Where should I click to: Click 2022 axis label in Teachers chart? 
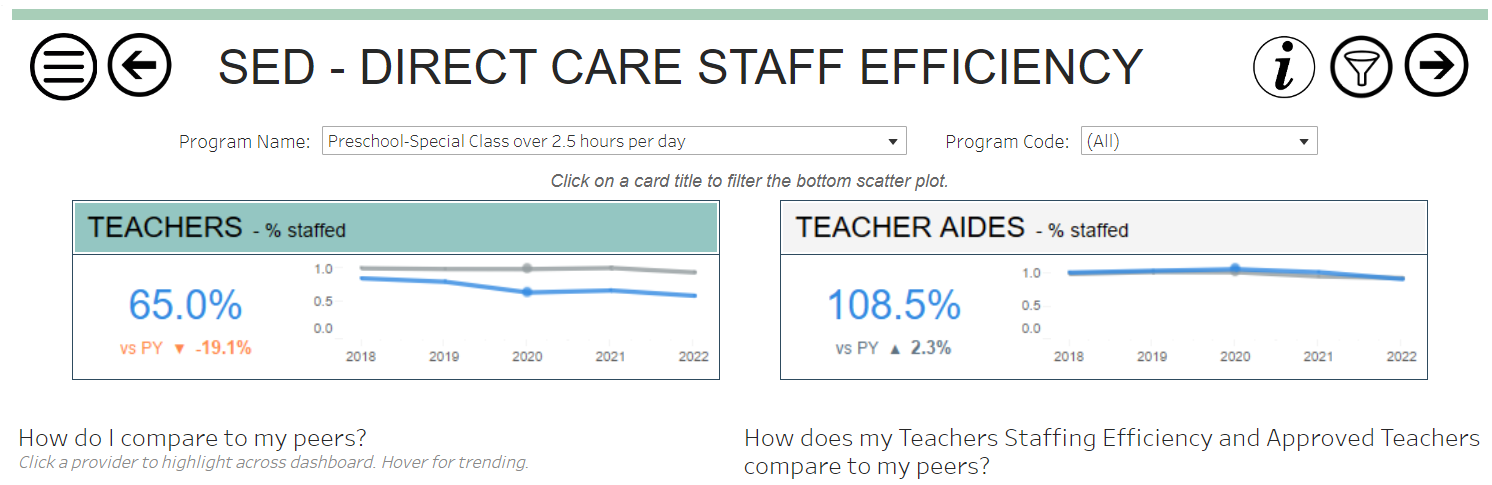(x=693, y=356)
